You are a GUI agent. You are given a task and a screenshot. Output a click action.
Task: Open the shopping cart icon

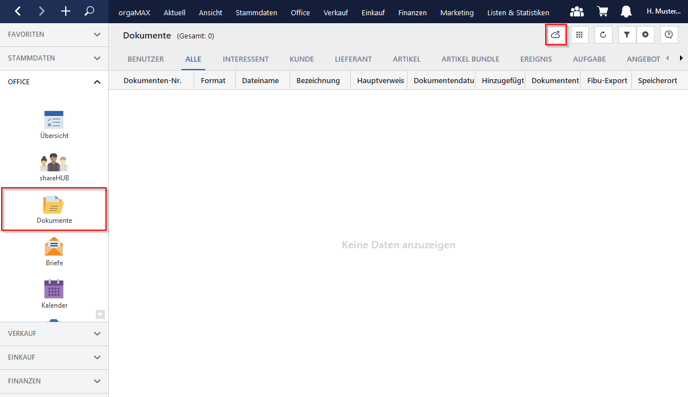tap(602, 11)
